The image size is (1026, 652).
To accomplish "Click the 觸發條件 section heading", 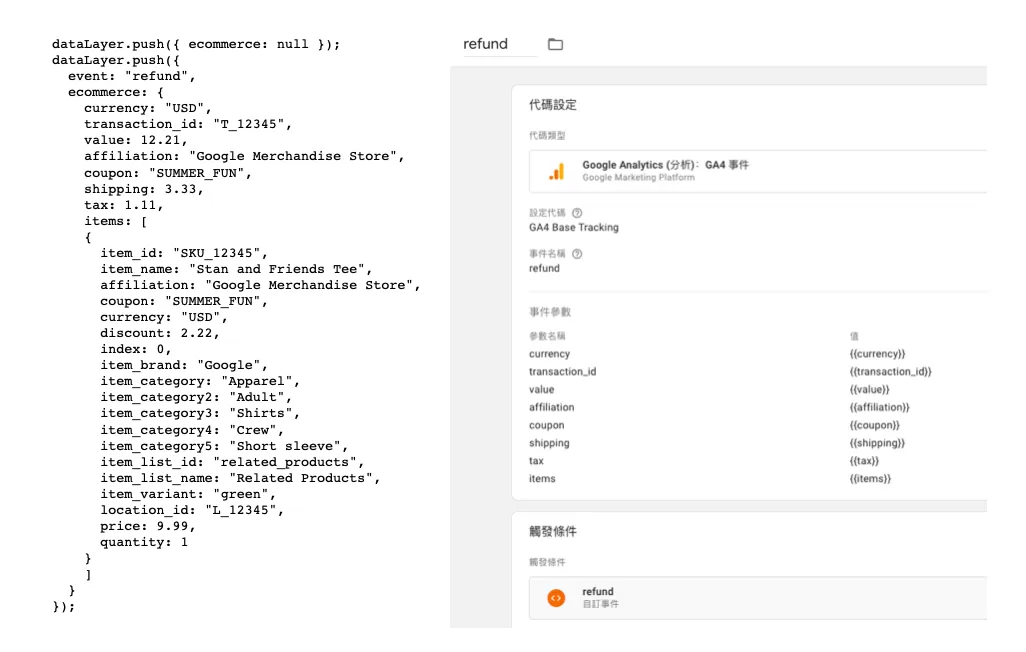I will (x=553, y=532).
